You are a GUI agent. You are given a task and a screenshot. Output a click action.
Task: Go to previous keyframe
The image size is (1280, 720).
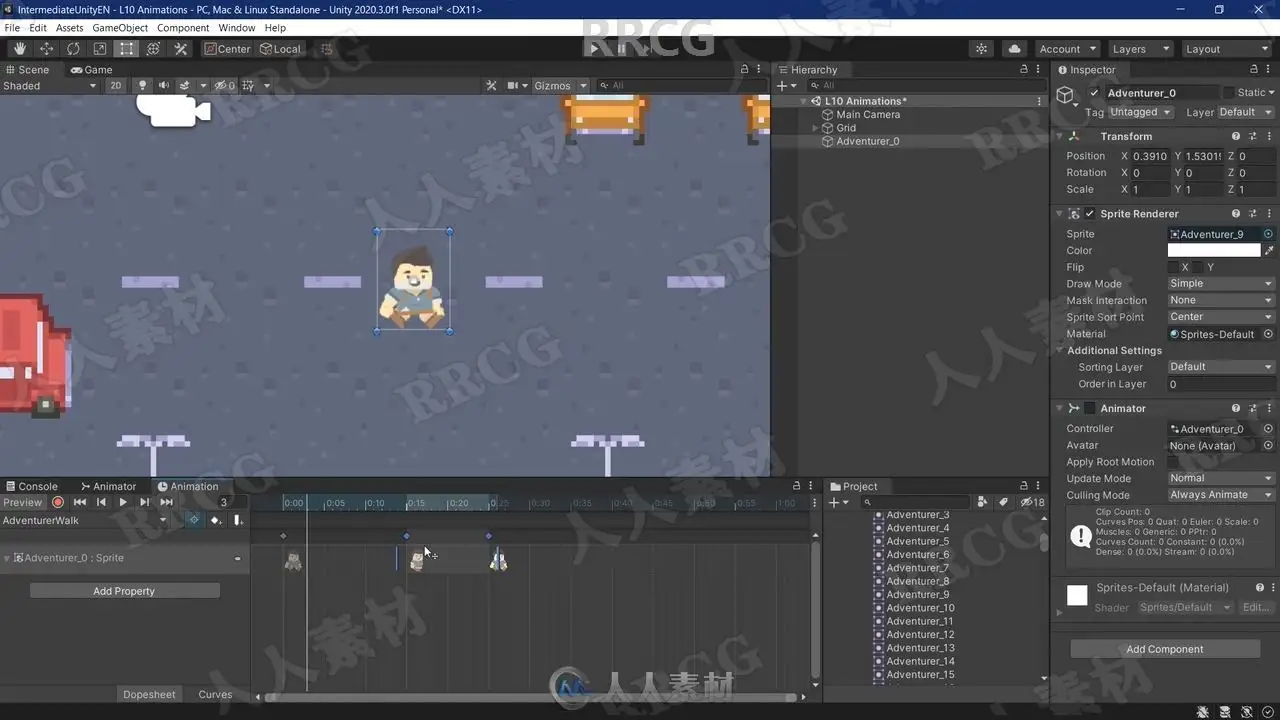(x=101, y=502)
